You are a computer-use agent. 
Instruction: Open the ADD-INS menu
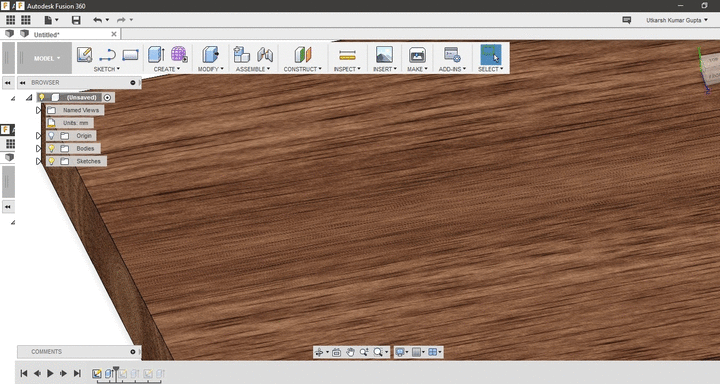(452, 69)
